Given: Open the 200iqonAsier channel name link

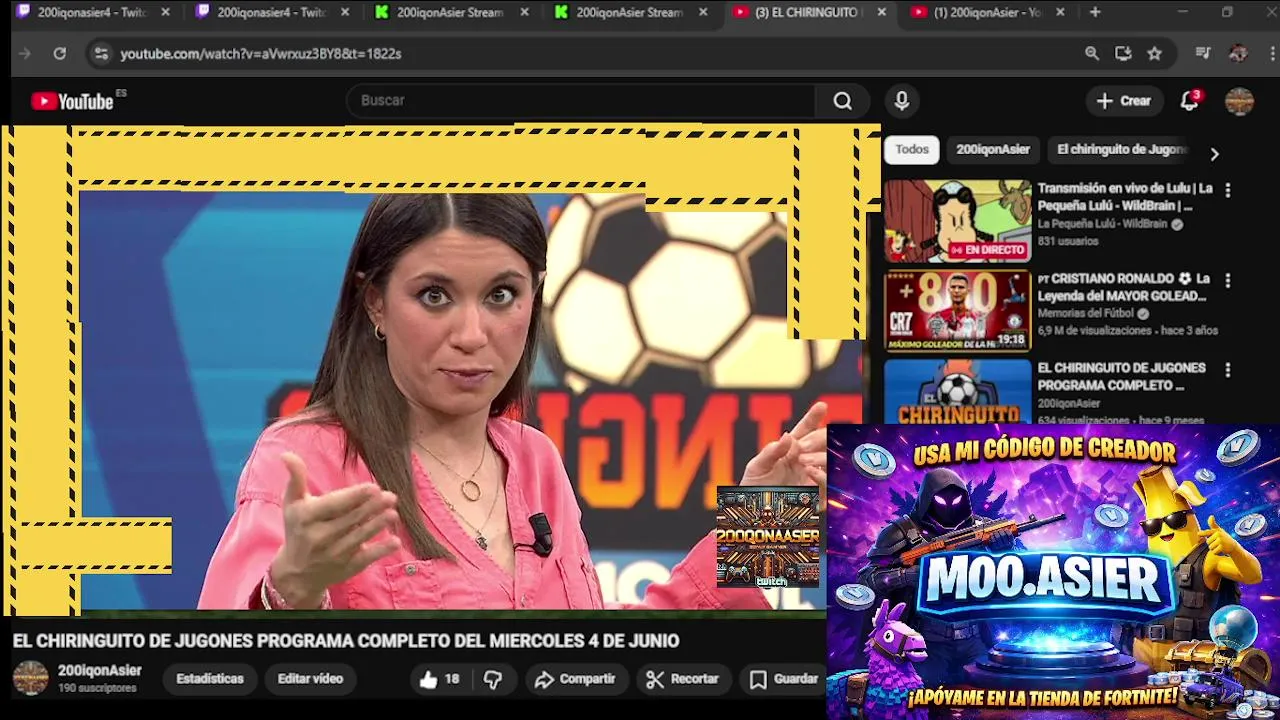Looking at the screenshot, I should 100,671.
